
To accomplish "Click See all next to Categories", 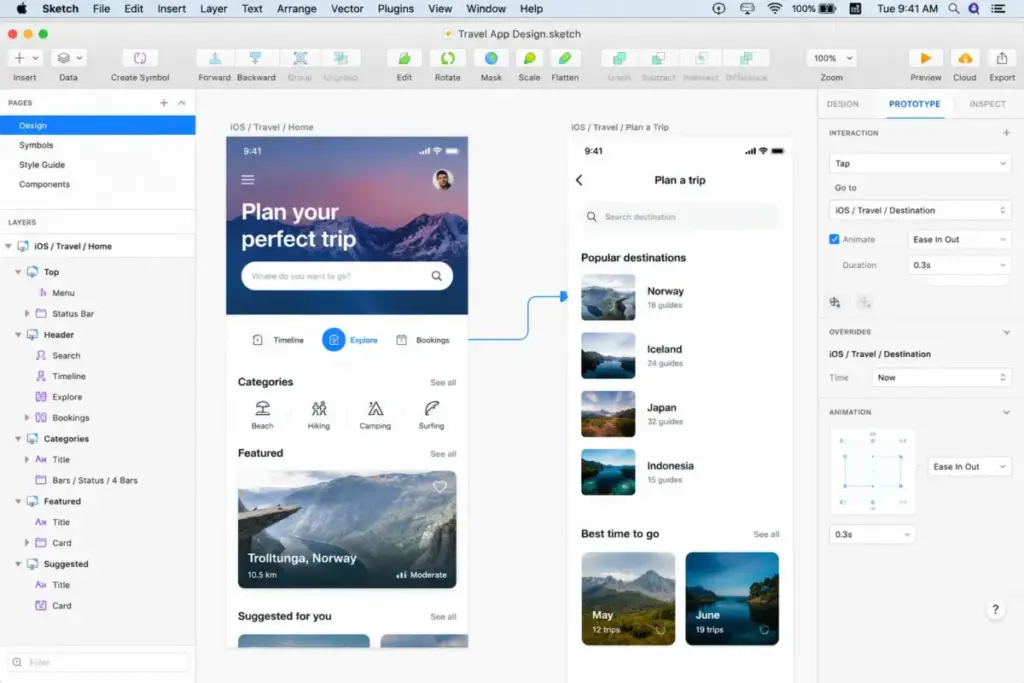I will [x=443, y=383].
